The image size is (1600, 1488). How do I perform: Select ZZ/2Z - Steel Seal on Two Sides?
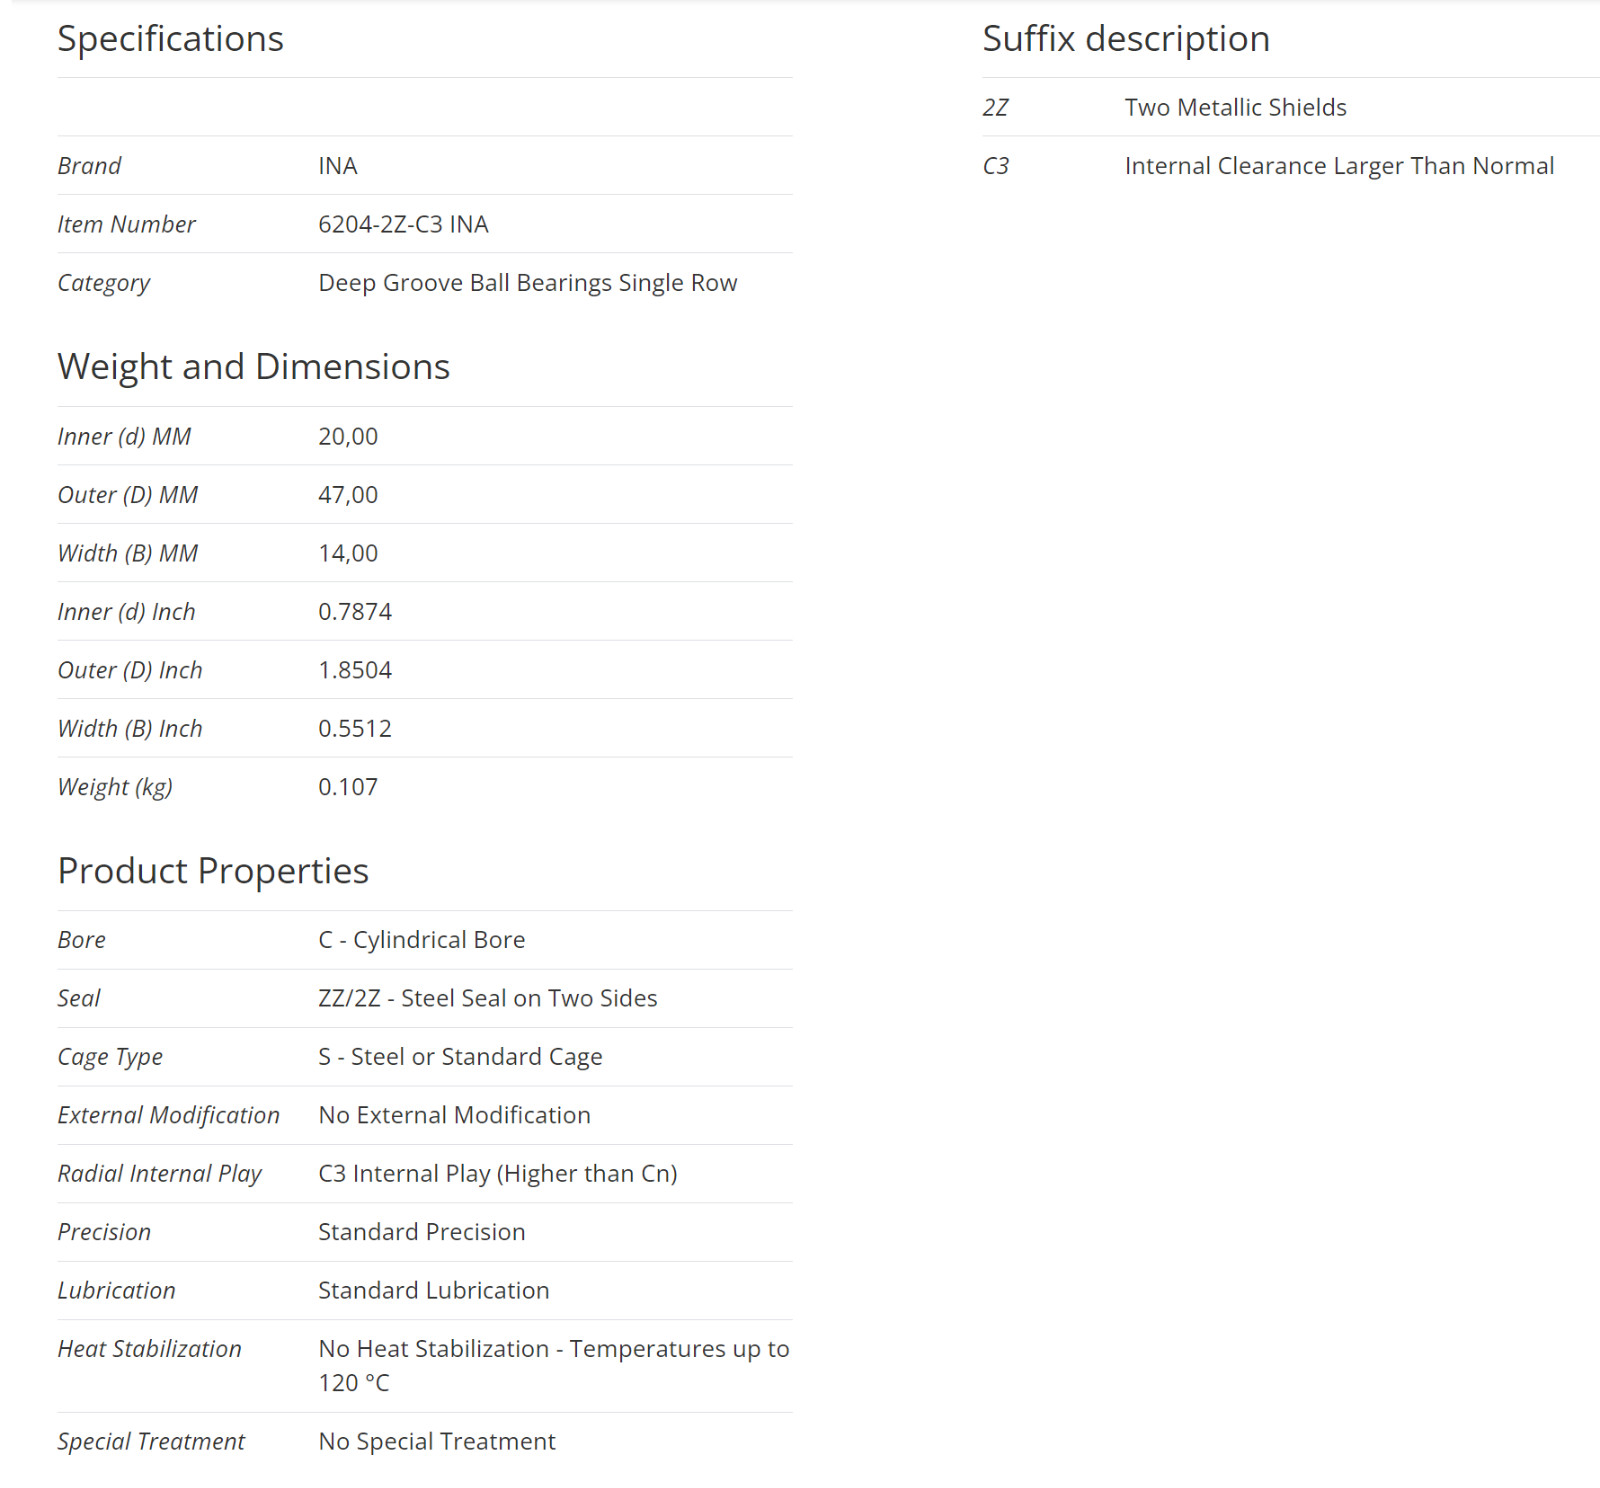tap(488, 998)
